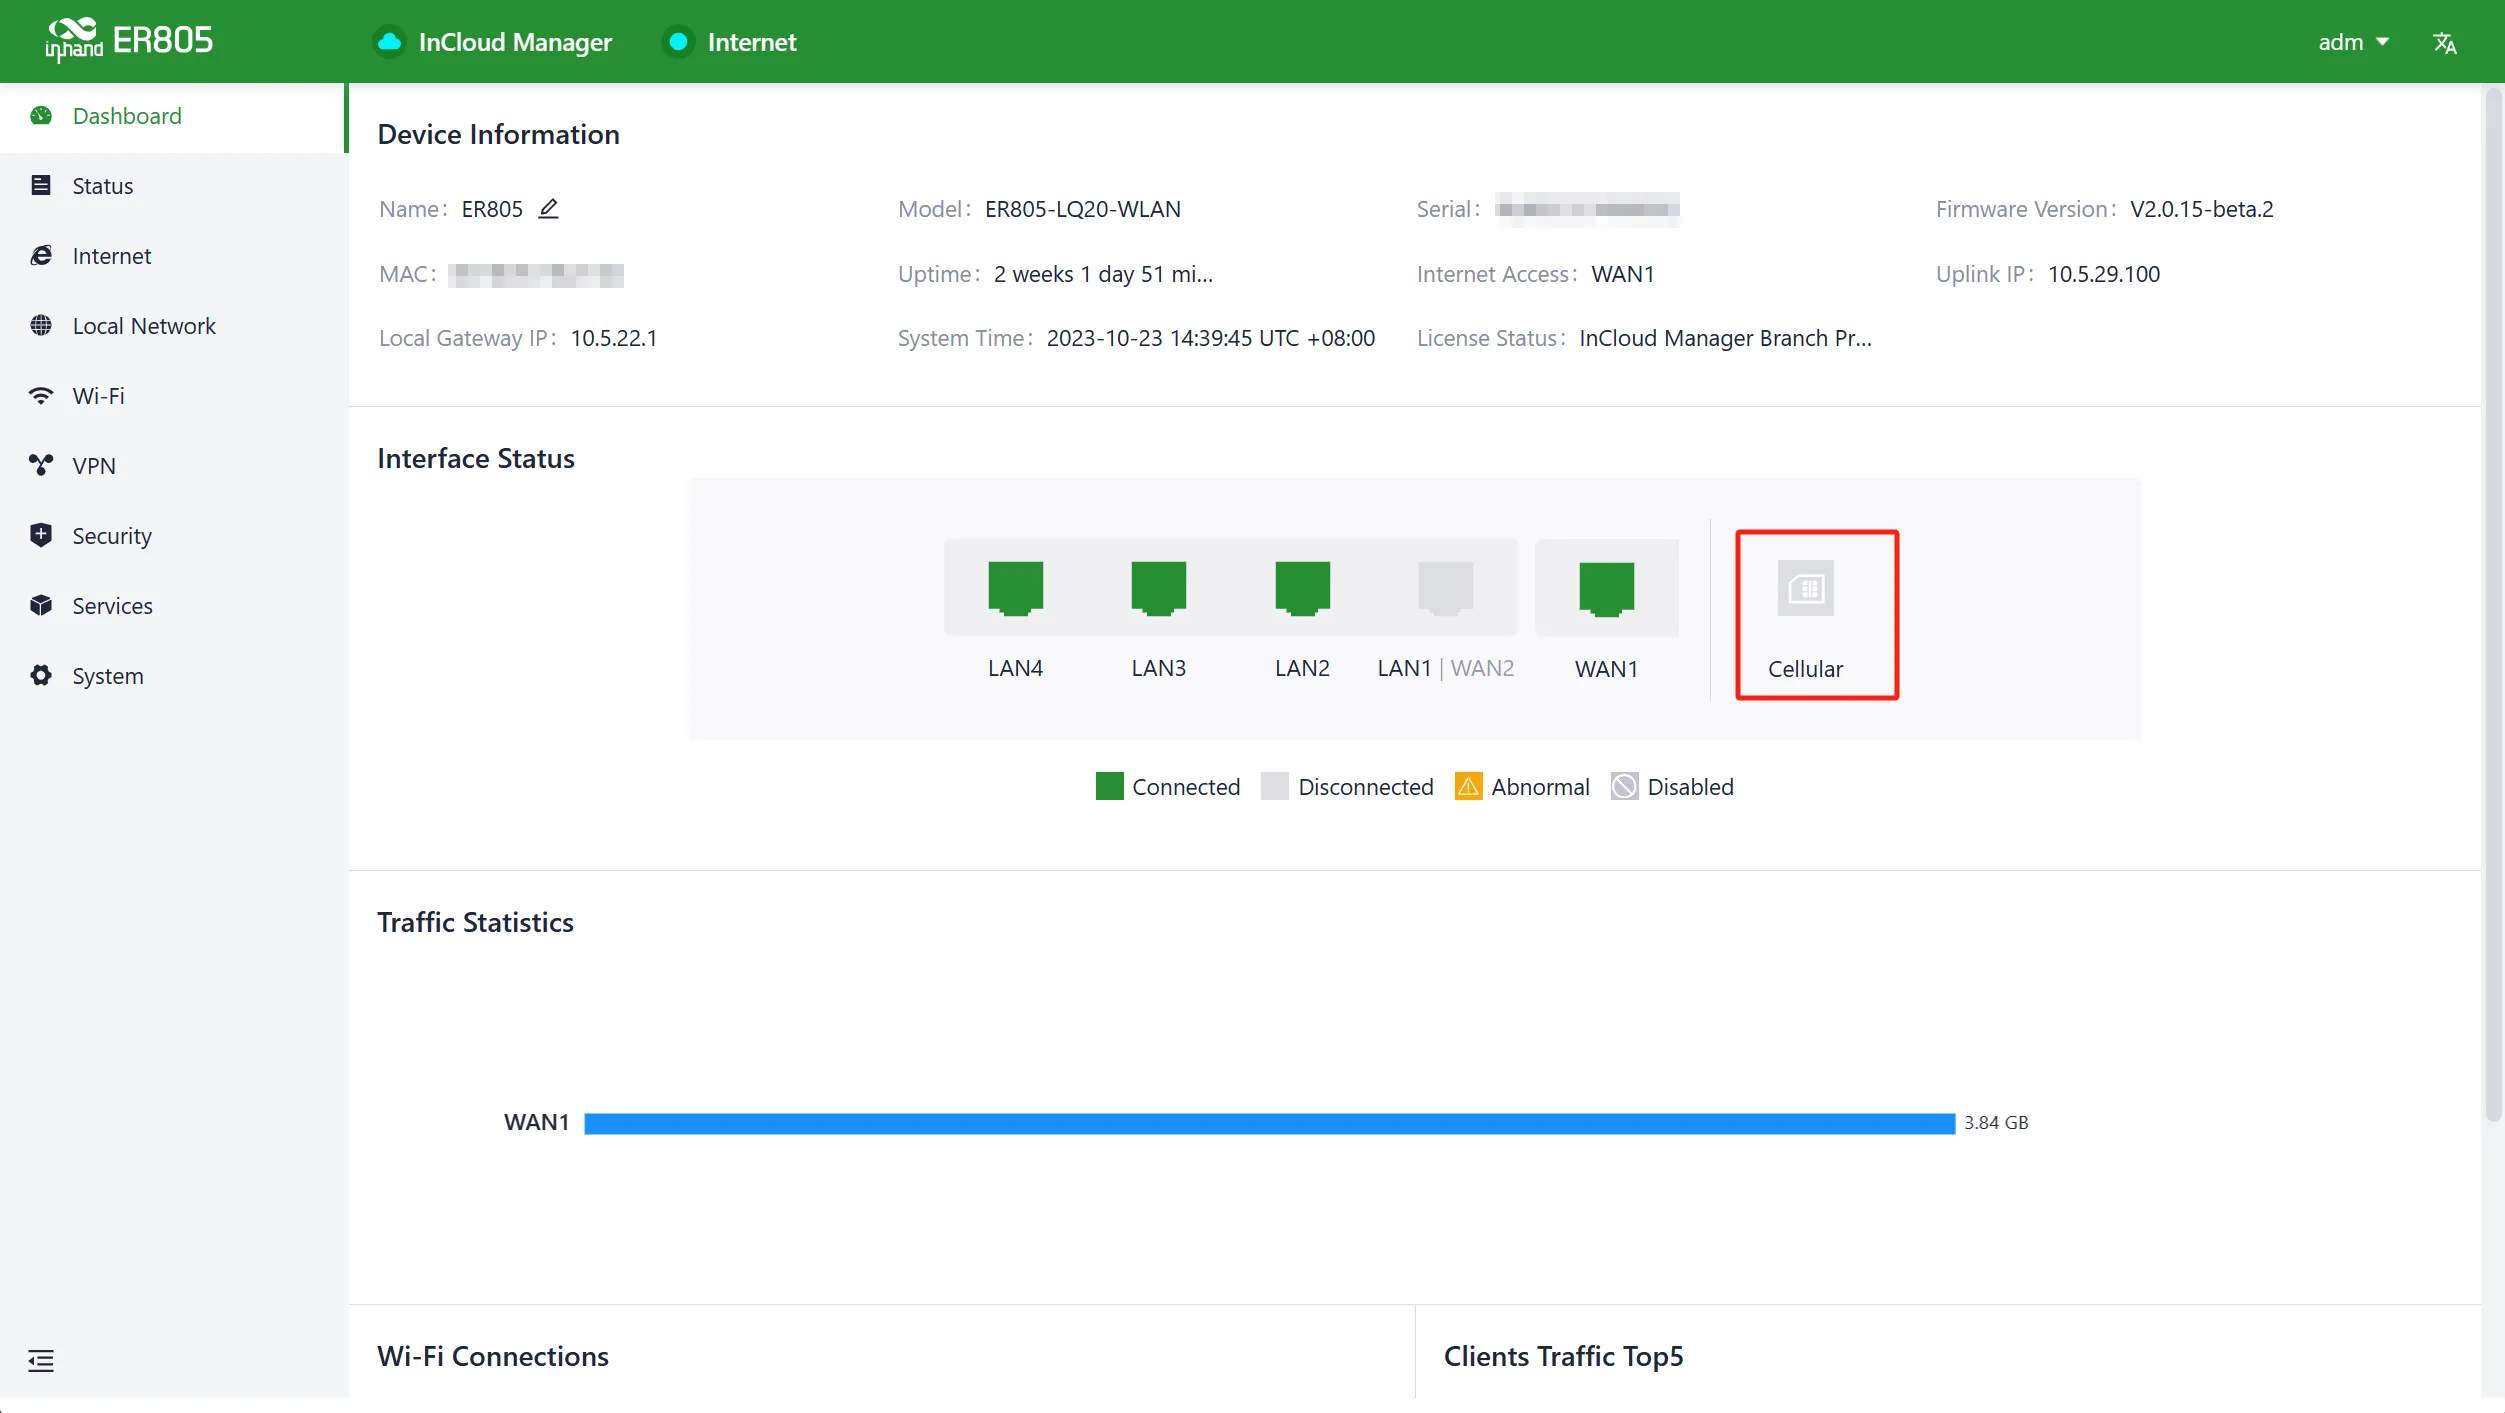Screen dimensions: 2505x1413
Task: Open the Status menu item
Action: [172, 186]
